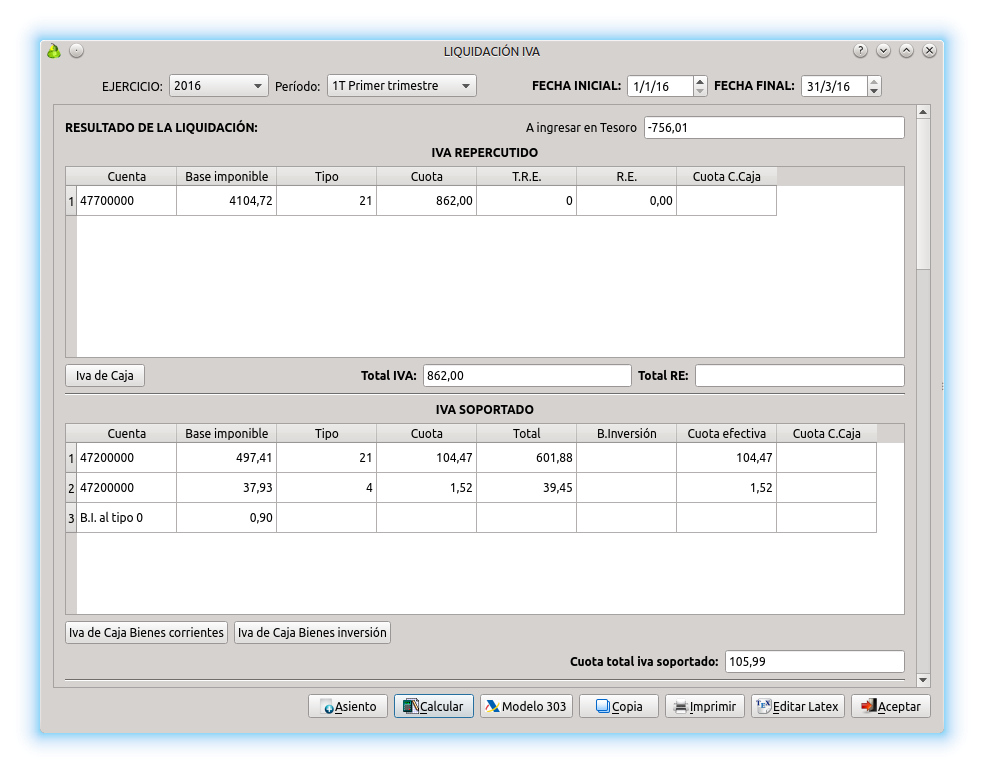Screen dimensions: 984x773
Task: Increase FECHA FINAL with up arrow
Action: pyautogui.click(x=874, y=81)
